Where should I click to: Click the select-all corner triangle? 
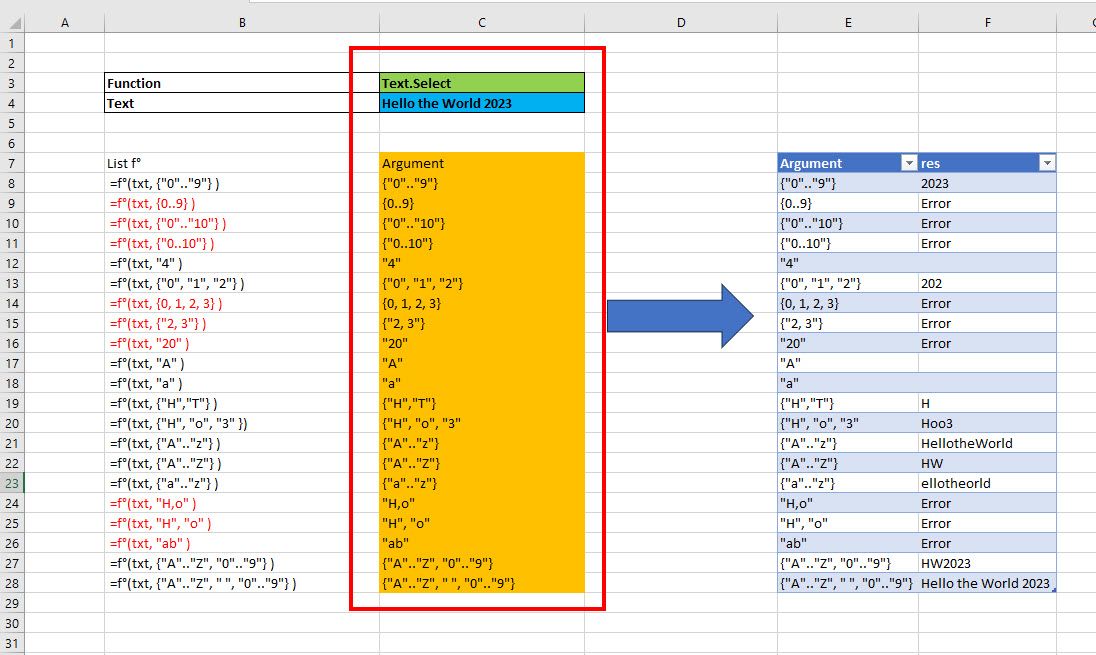pos(14,23)
